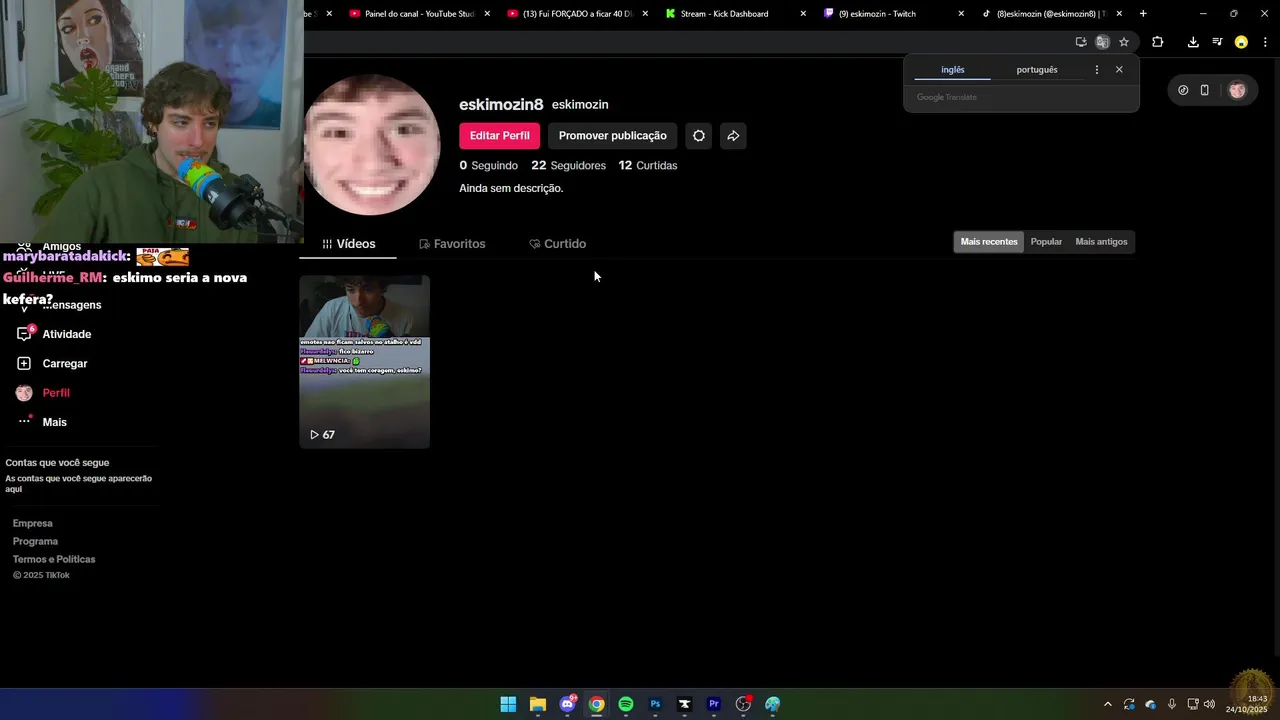Switch to the Vídeos tab

348,244
